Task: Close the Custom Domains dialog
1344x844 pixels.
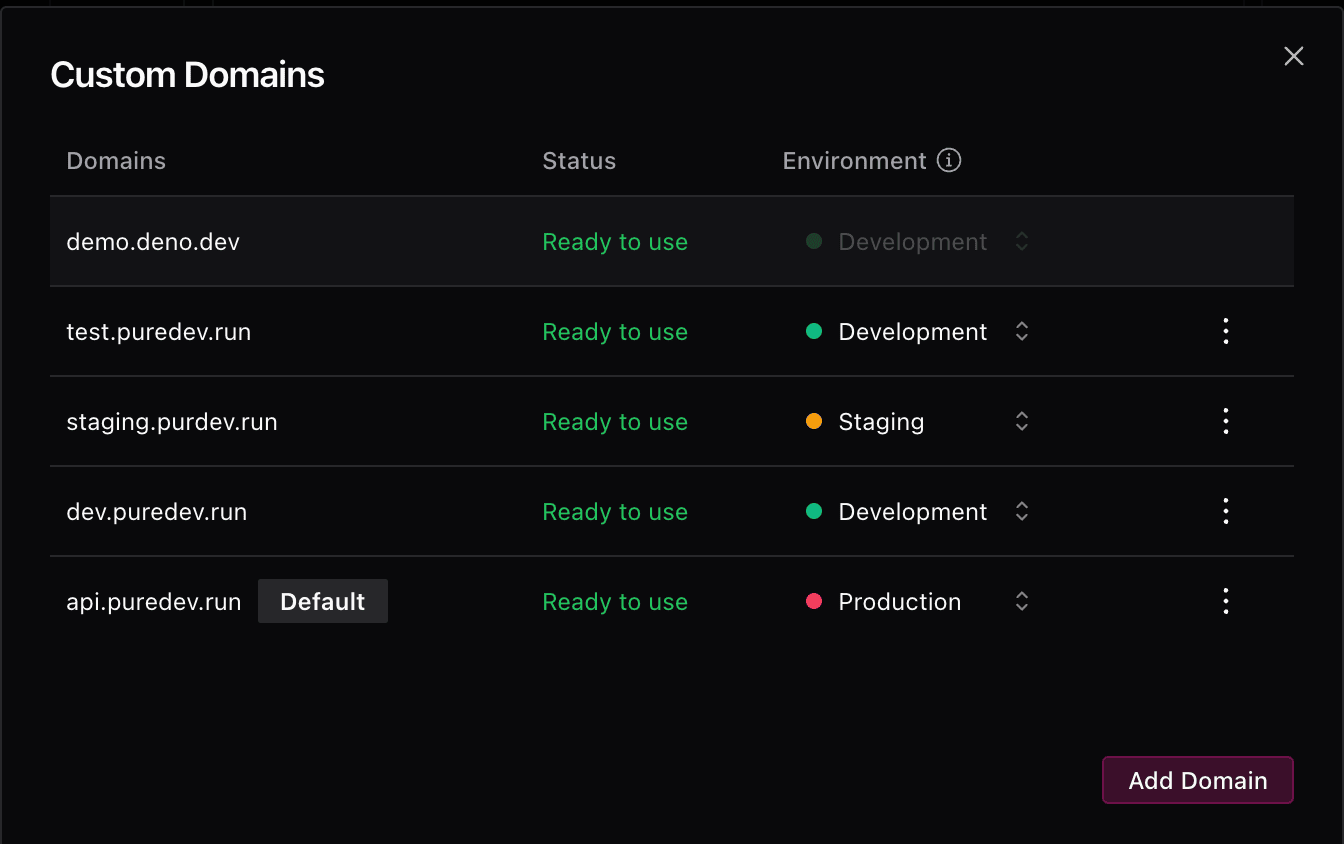Action: (x=1293, y=56)
